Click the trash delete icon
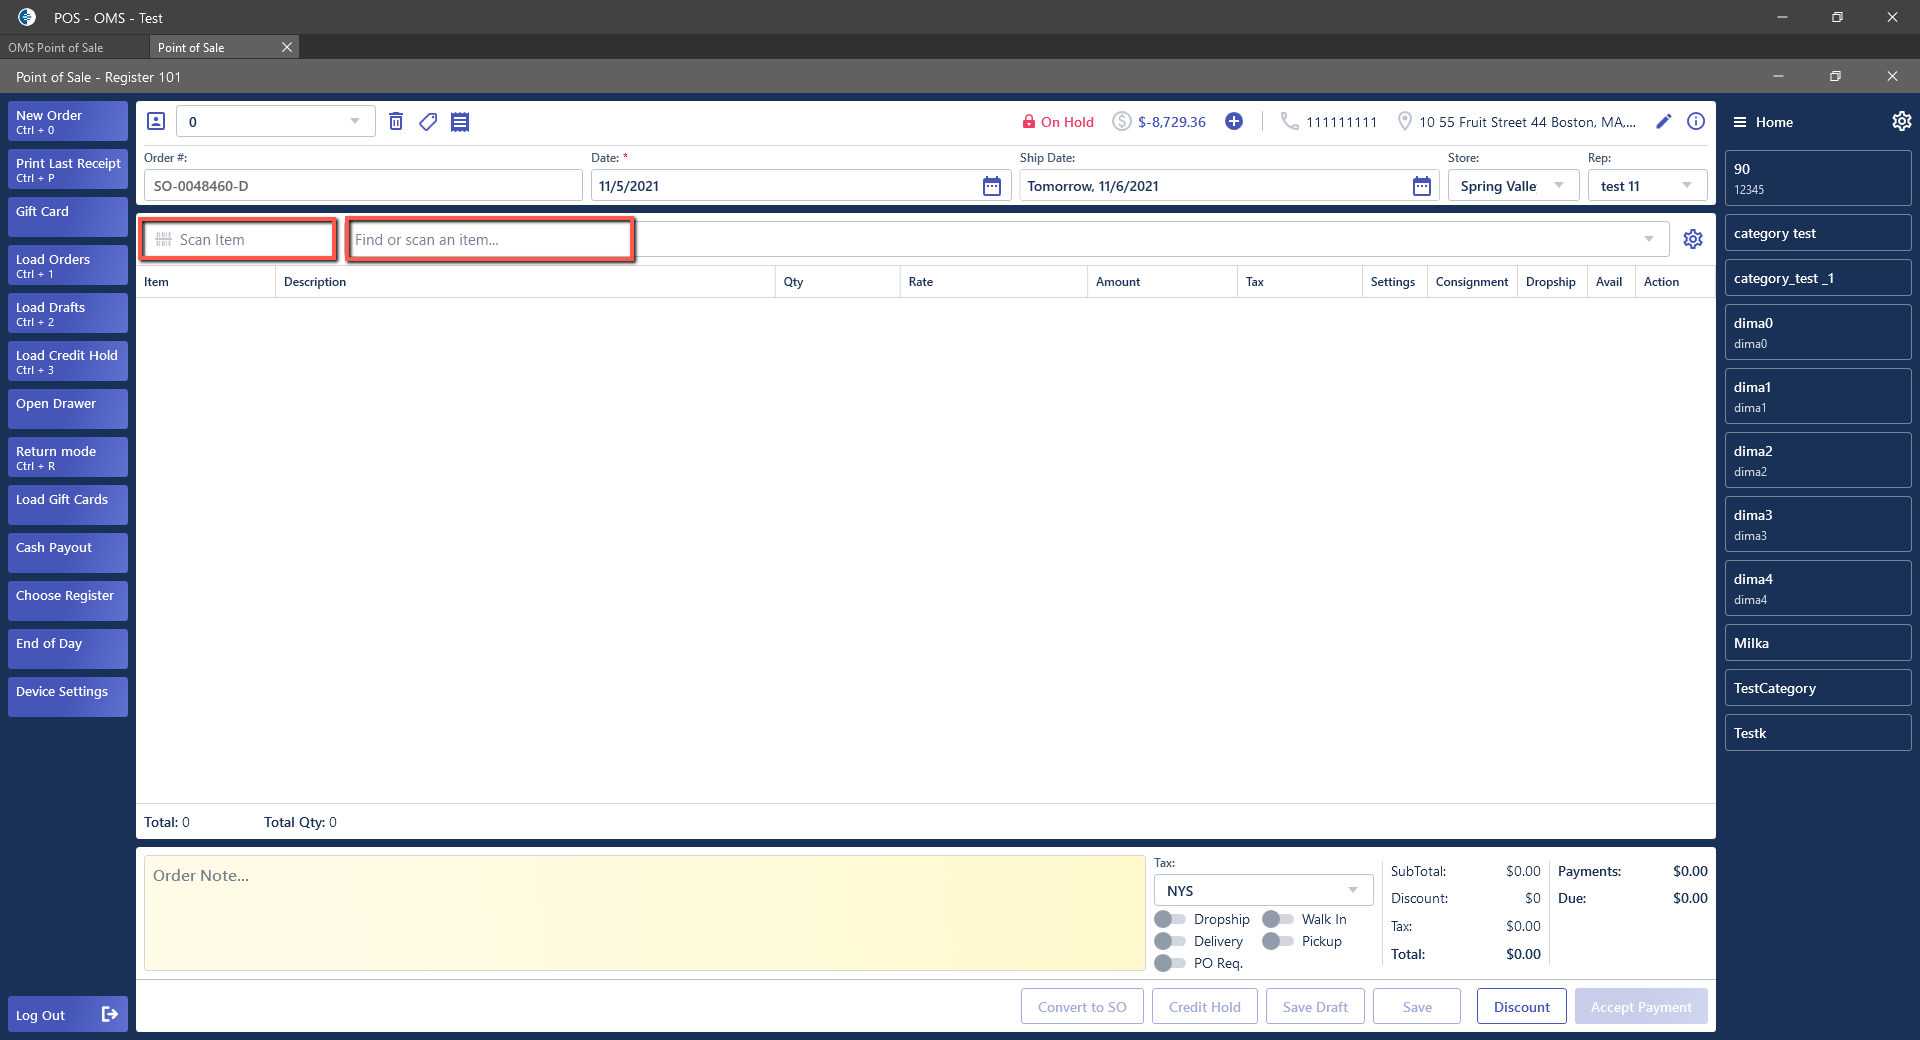This screenshot has height=1040, width=1920. [x=396, y=121]
